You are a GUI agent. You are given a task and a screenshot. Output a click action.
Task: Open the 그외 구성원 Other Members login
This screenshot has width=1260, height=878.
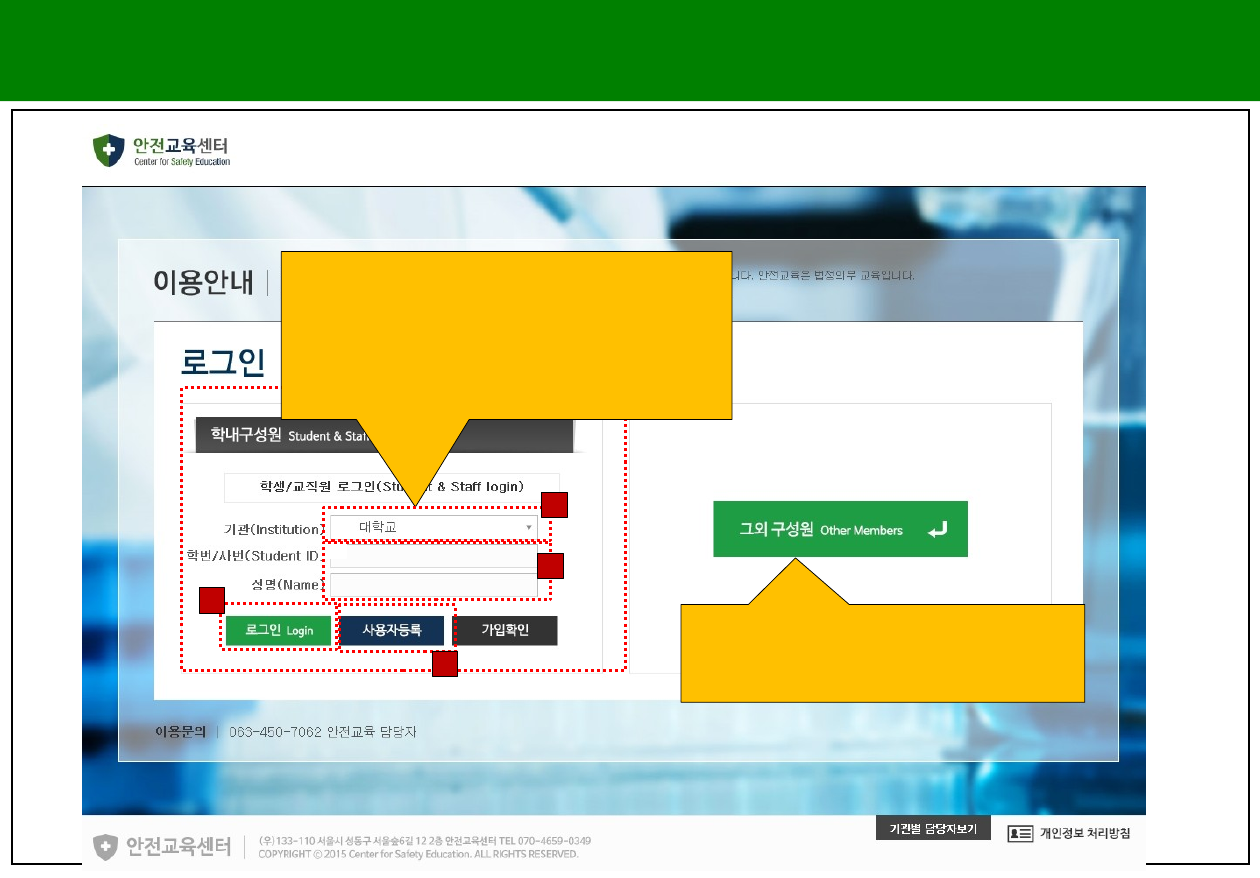pyautogui.click(x=840, y=529)
